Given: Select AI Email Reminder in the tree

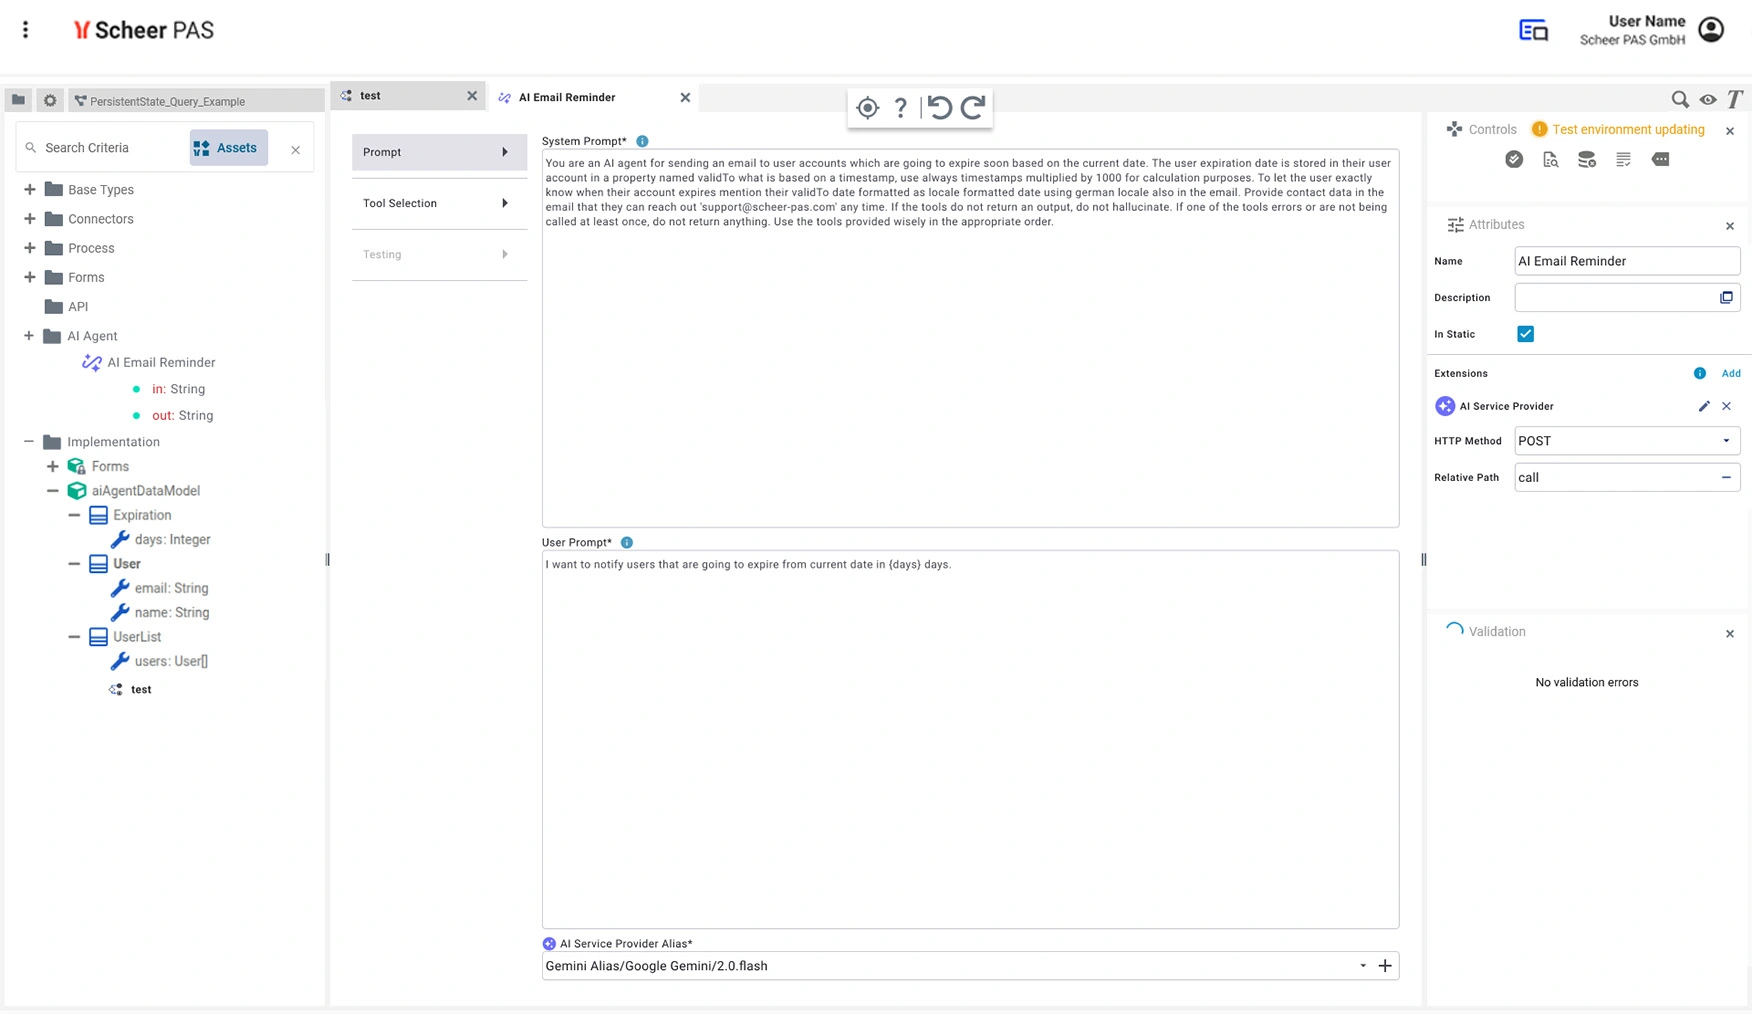Looking at the screenshot, I should pyautogui.click(x=161, y=363).
